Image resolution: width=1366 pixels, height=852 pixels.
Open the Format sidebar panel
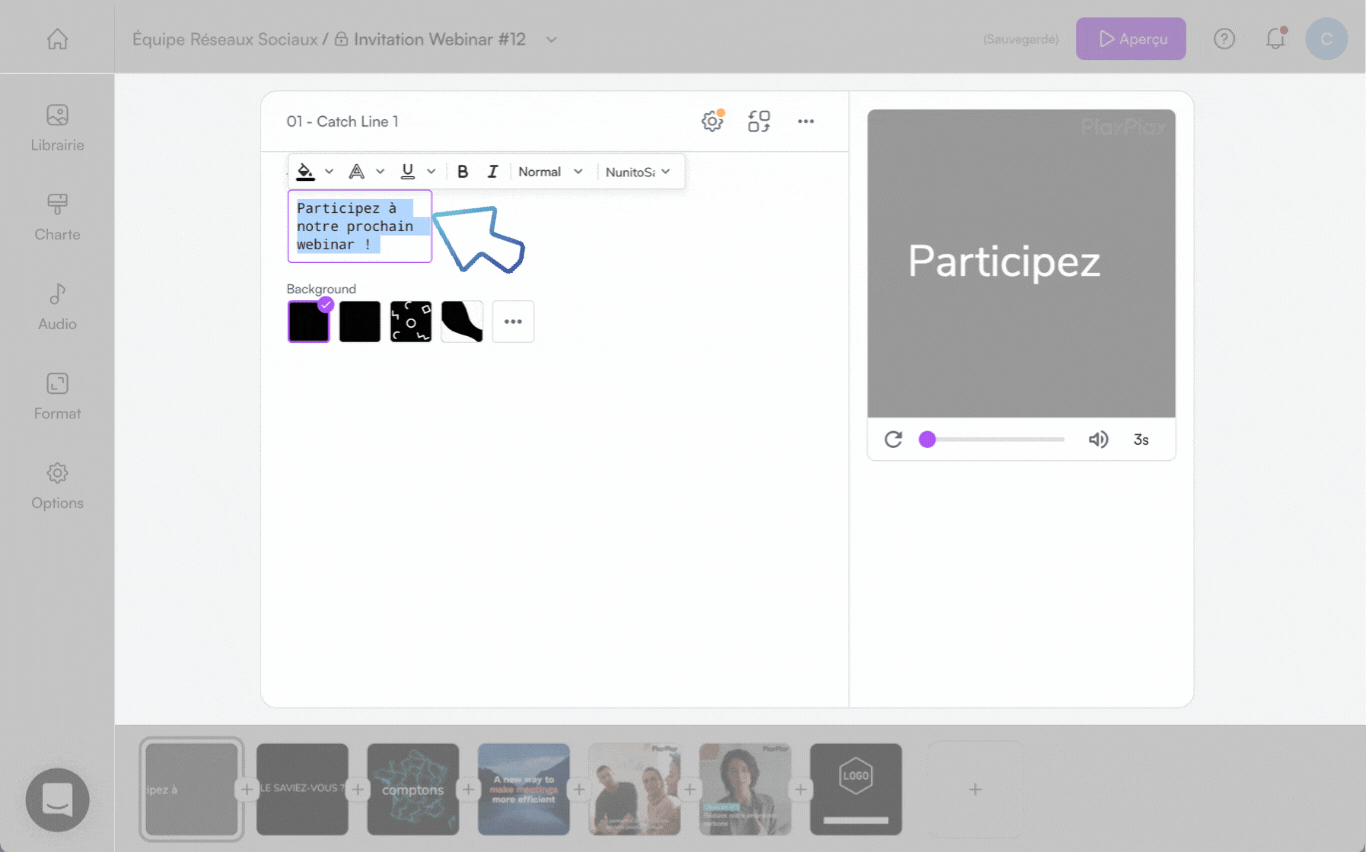[x=57, y=397]
